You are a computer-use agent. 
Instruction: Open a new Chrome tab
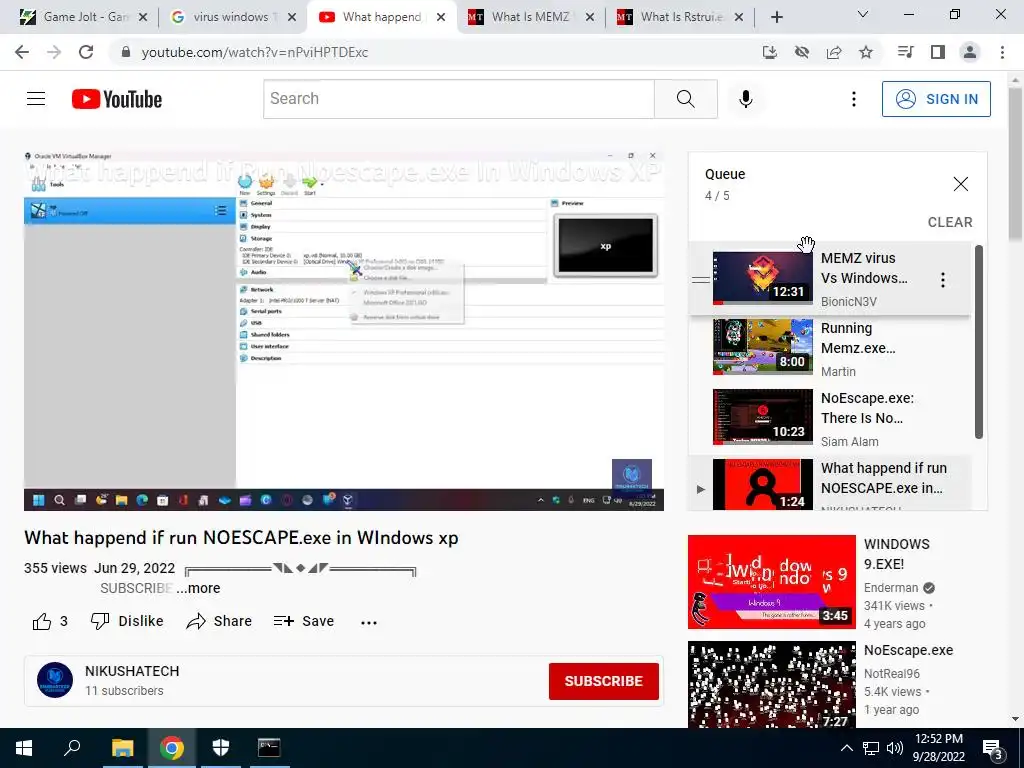click(x=776, y=17)
